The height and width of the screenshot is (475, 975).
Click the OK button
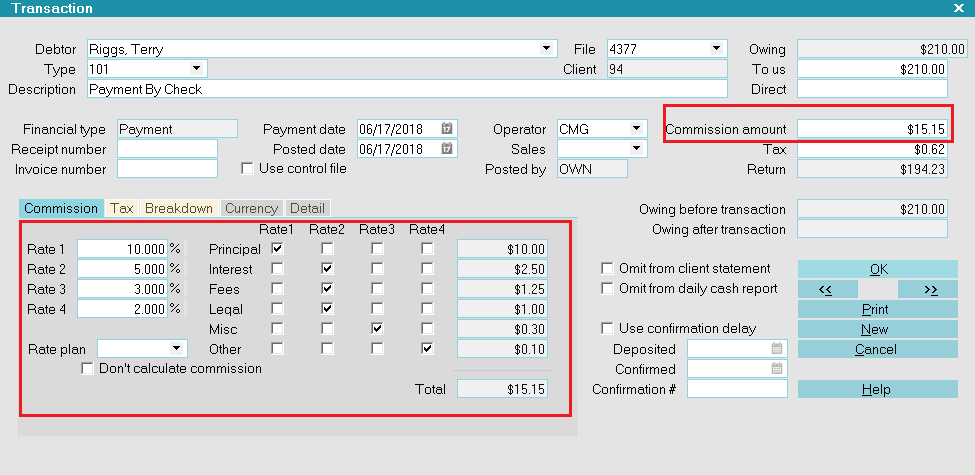coord(878,269)
